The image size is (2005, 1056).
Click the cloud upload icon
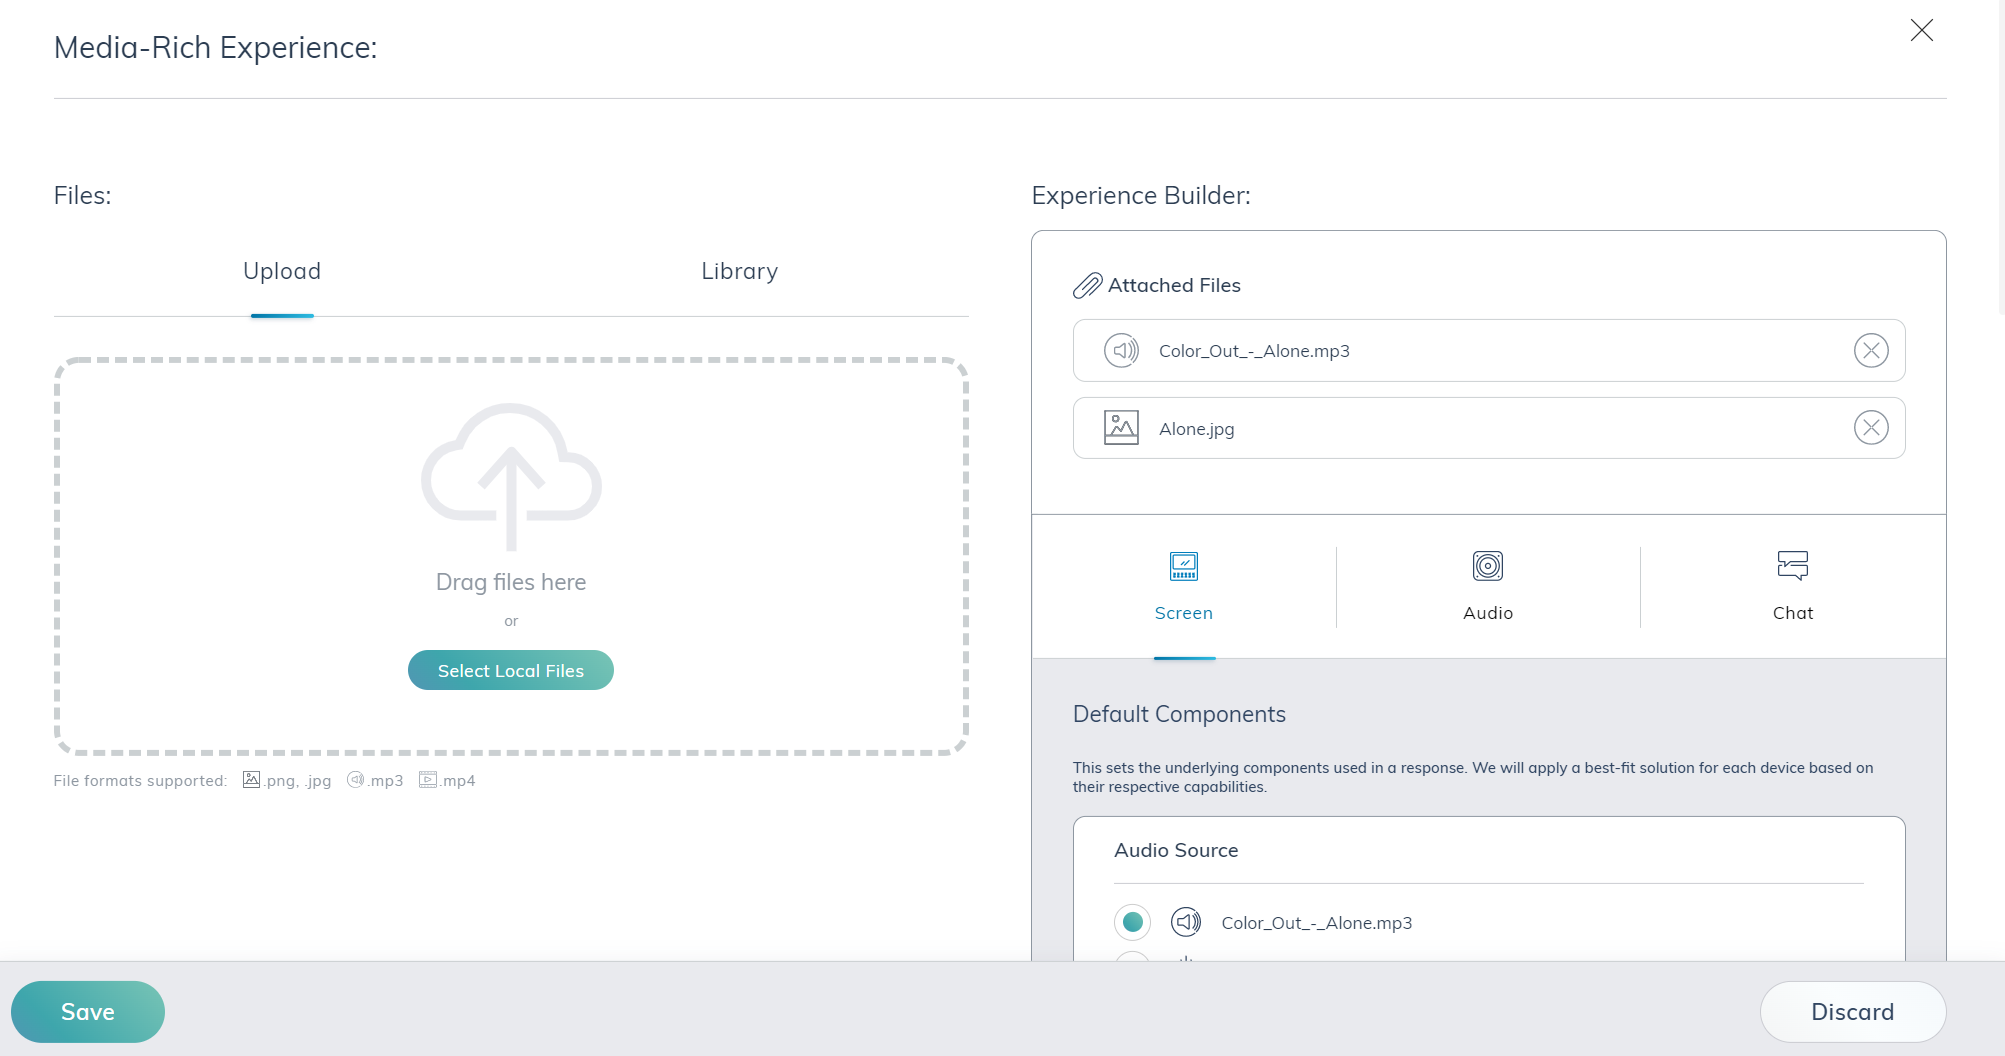point(511,475)
